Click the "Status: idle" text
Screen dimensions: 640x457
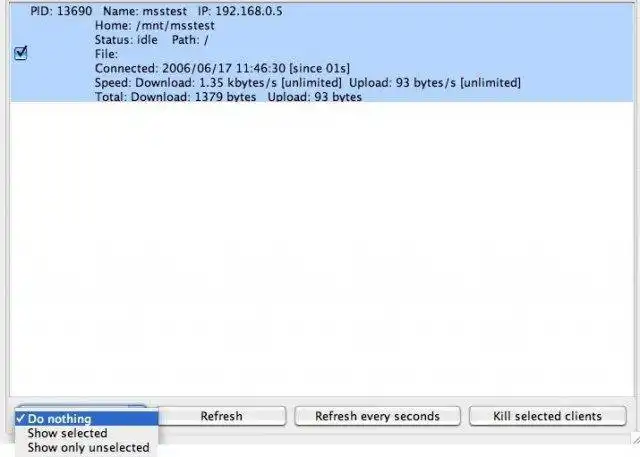coord(126,40)
